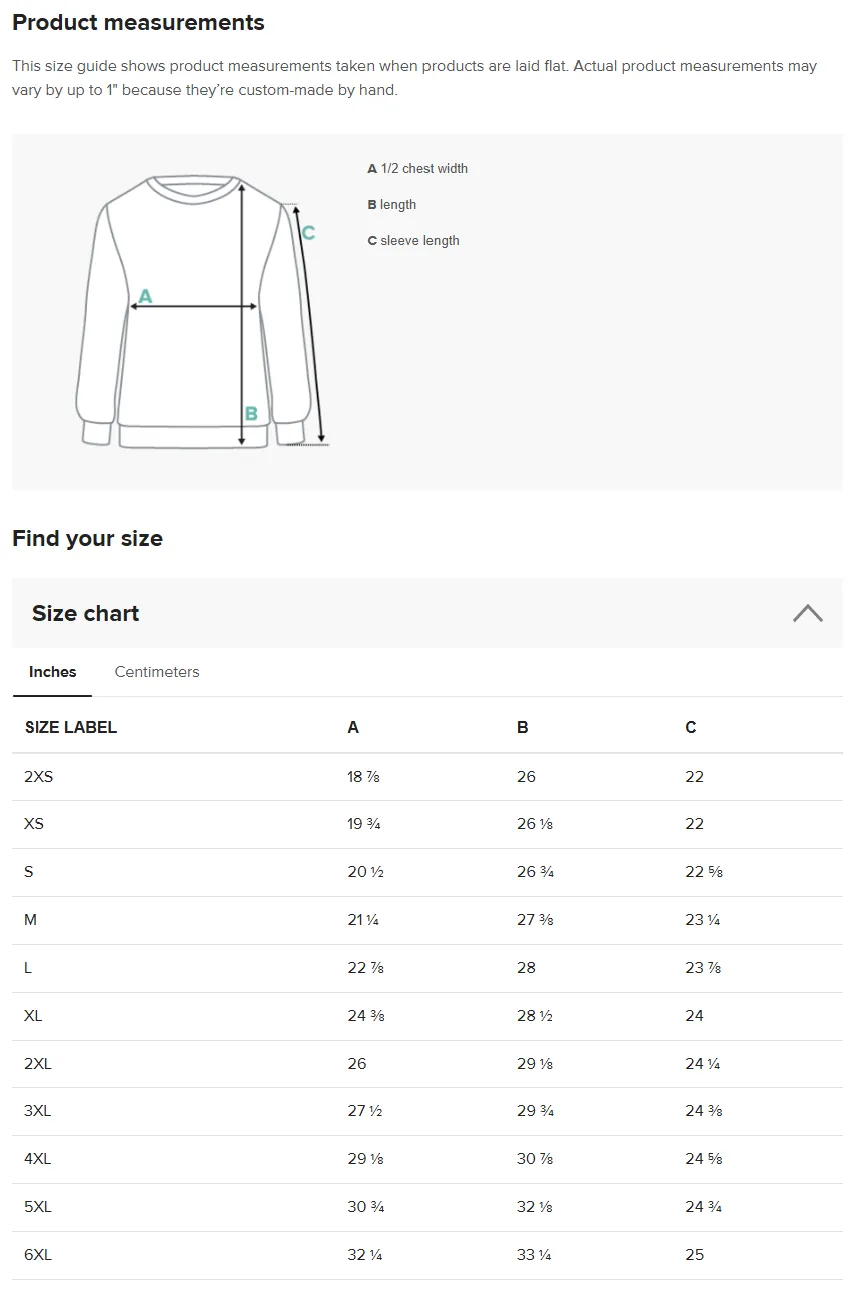Click the A 1/2 chest width legend

[418, 168]
